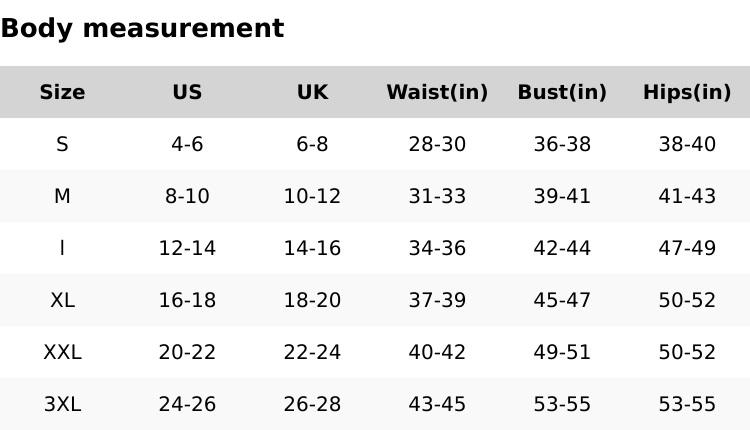Click hips measurement 38-40 cell
This screenshot has width=750, height=430.
[687, 144]
